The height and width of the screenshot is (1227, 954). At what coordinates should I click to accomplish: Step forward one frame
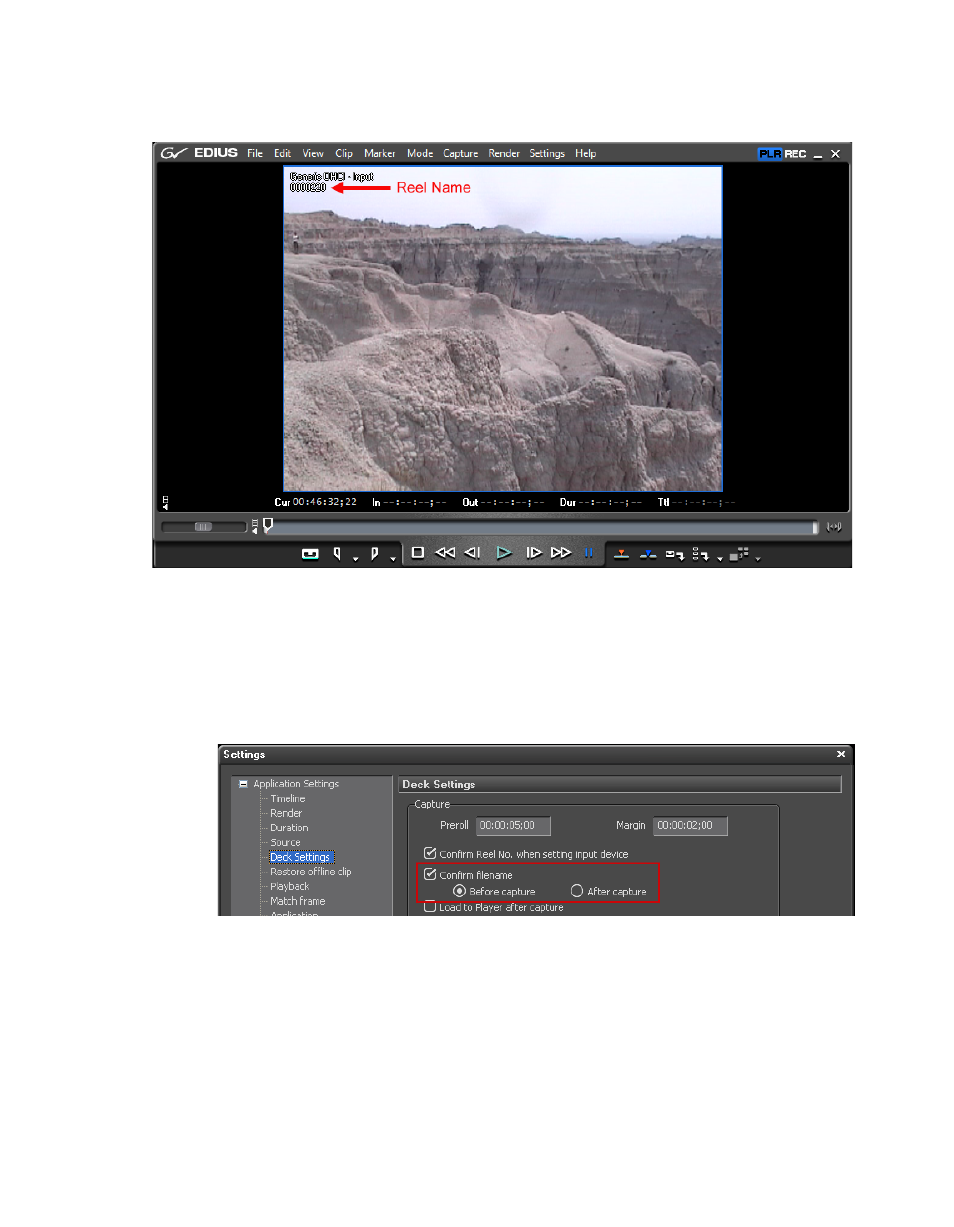coord(534,552)
